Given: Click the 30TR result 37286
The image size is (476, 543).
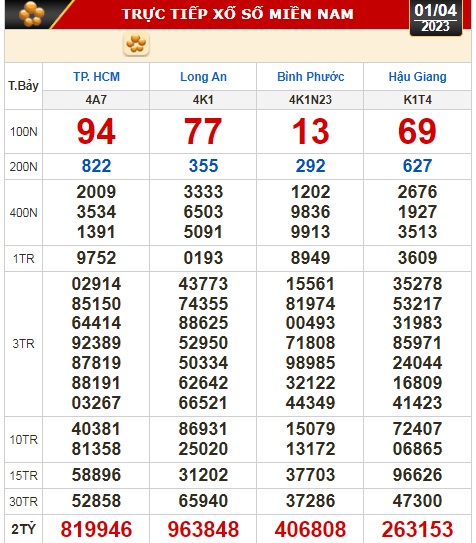Looking at the screenshot, I should pyautogui.click(x=311, y=501).
